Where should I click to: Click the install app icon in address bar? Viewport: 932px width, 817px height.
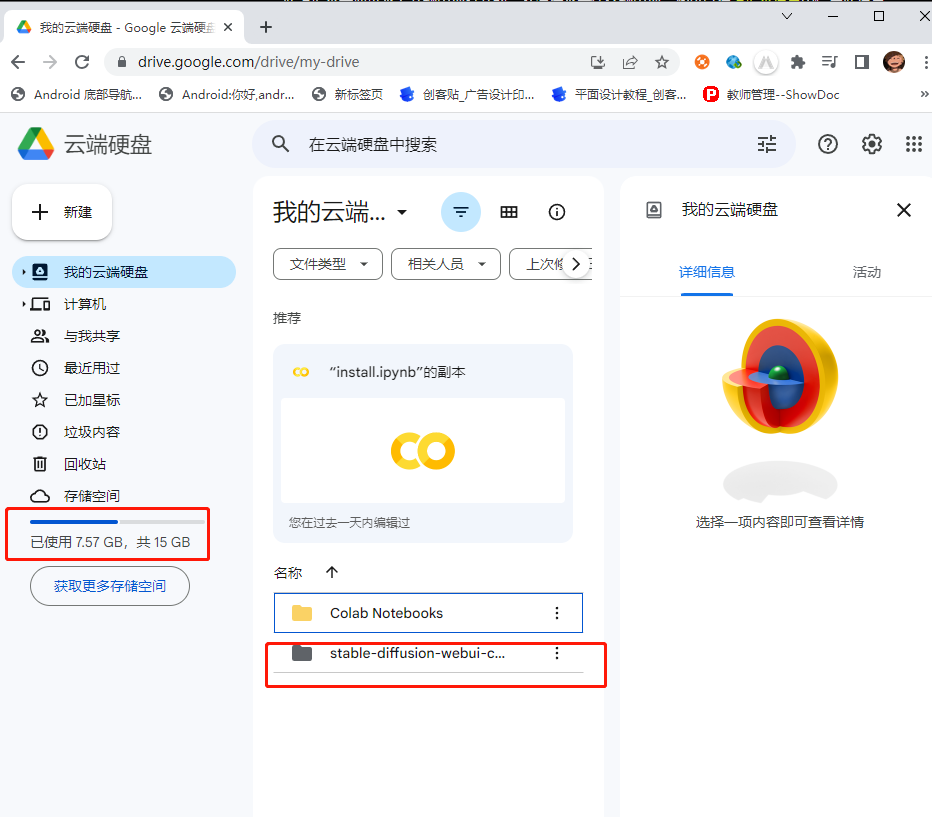[x=598, y=62]
